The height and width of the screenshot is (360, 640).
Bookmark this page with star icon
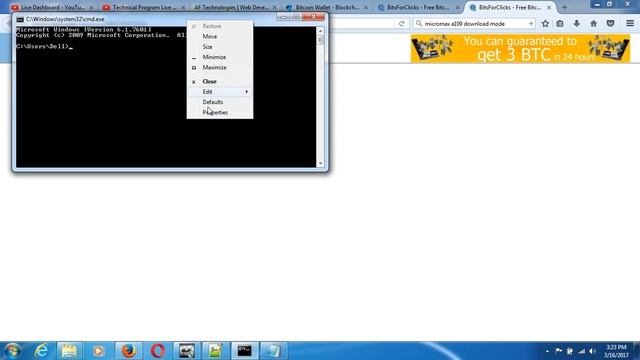point(545,24)
